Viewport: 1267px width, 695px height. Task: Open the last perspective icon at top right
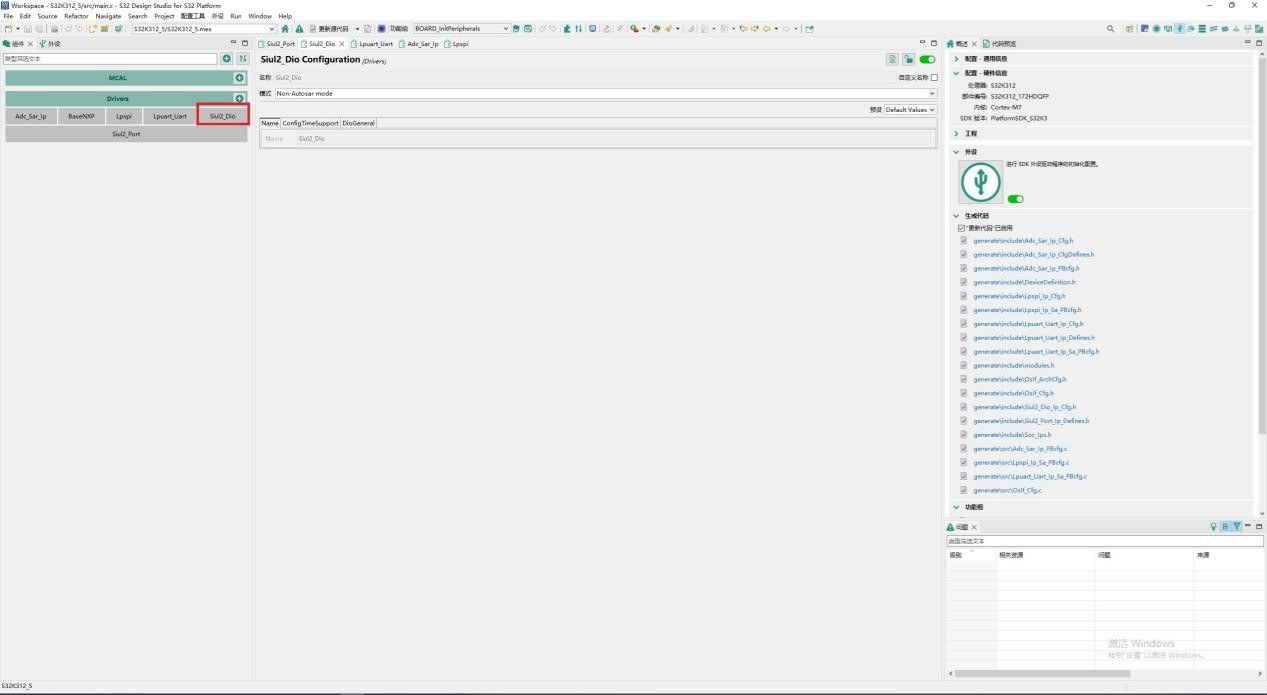coord(1258,29)
